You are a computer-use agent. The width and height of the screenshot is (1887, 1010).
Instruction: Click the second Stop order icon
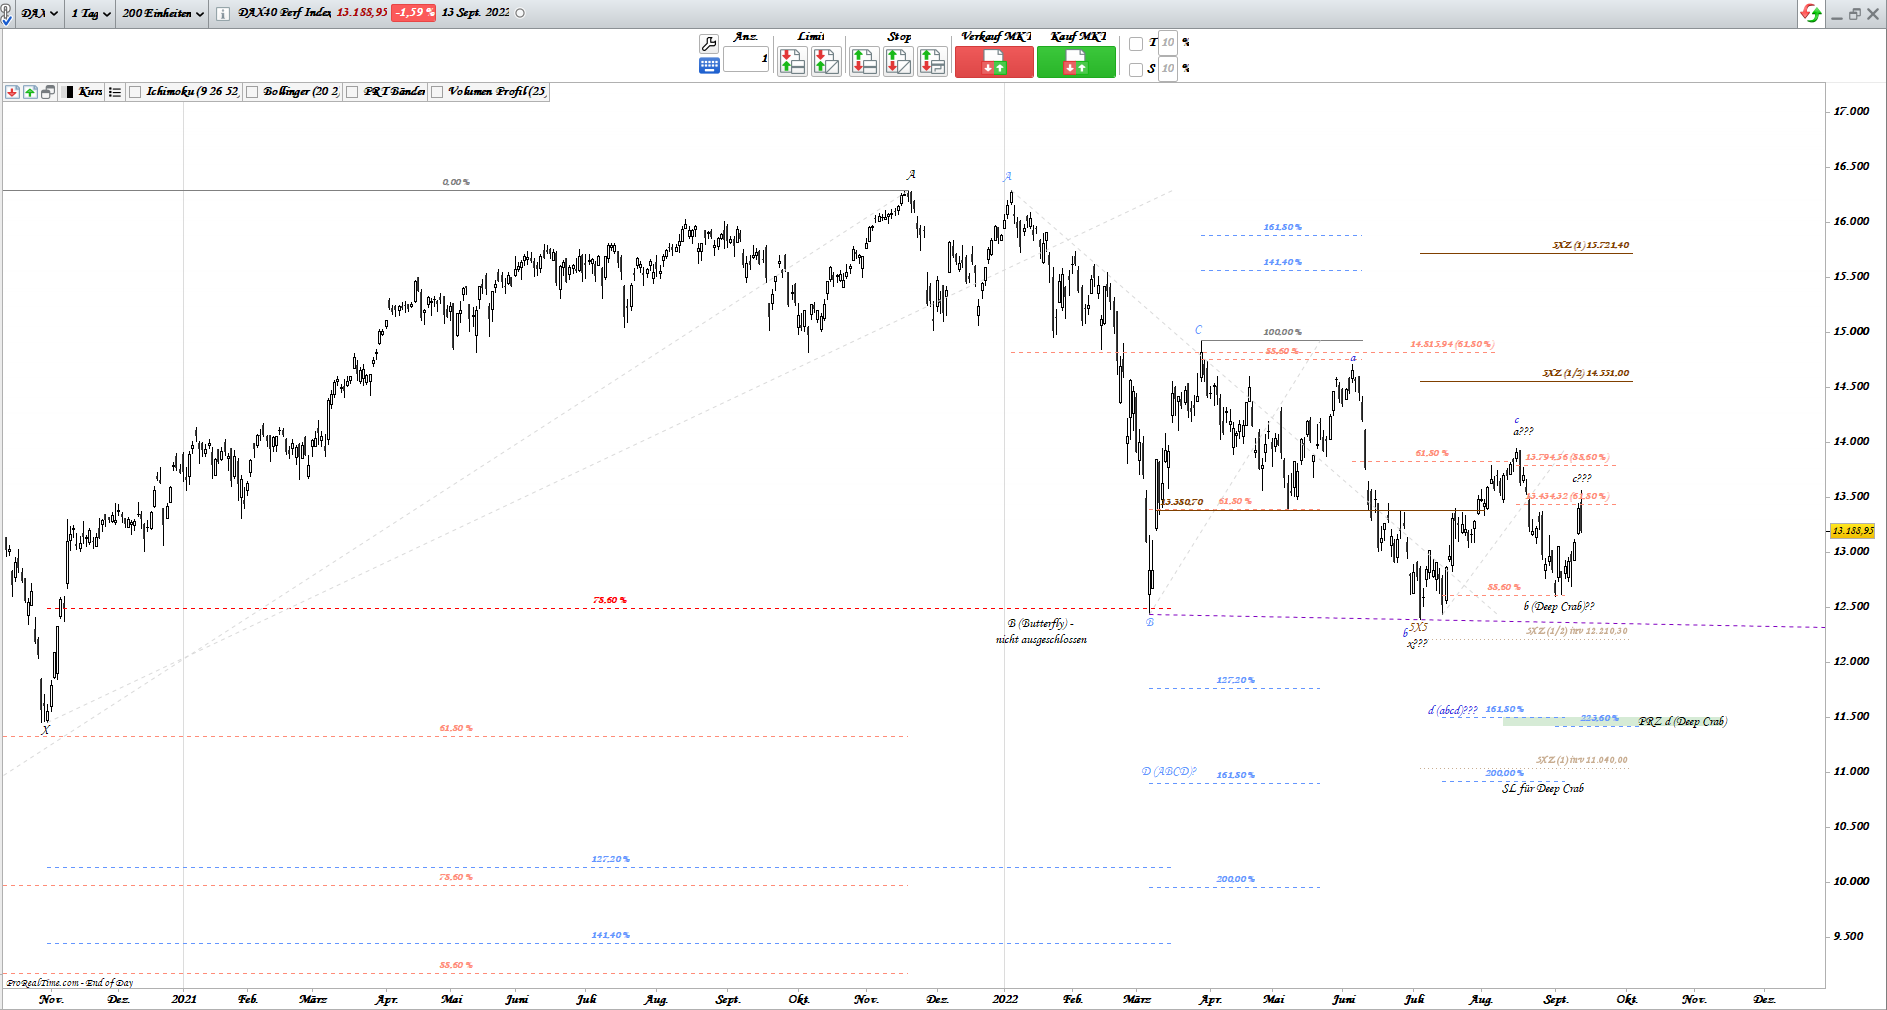[898, 62]
